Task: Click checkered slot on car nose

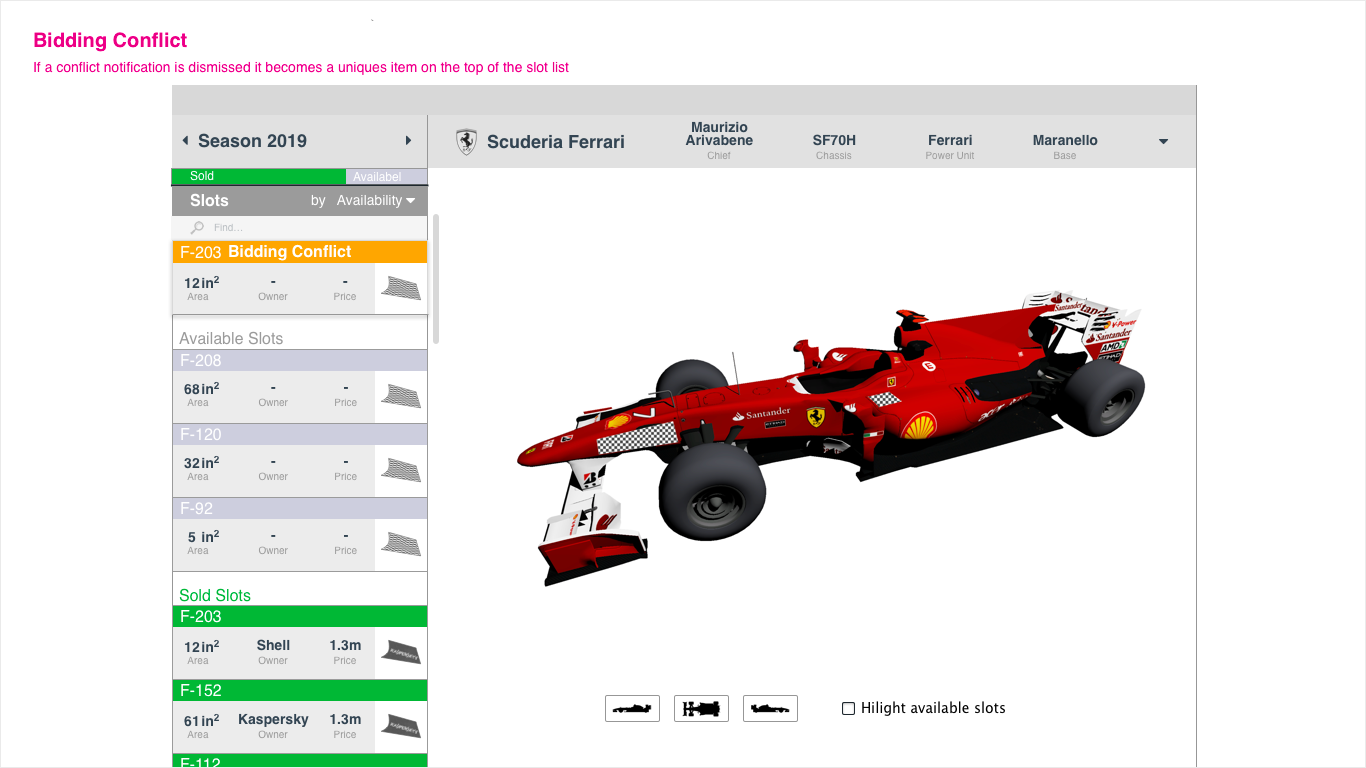Action: (637, 438)
